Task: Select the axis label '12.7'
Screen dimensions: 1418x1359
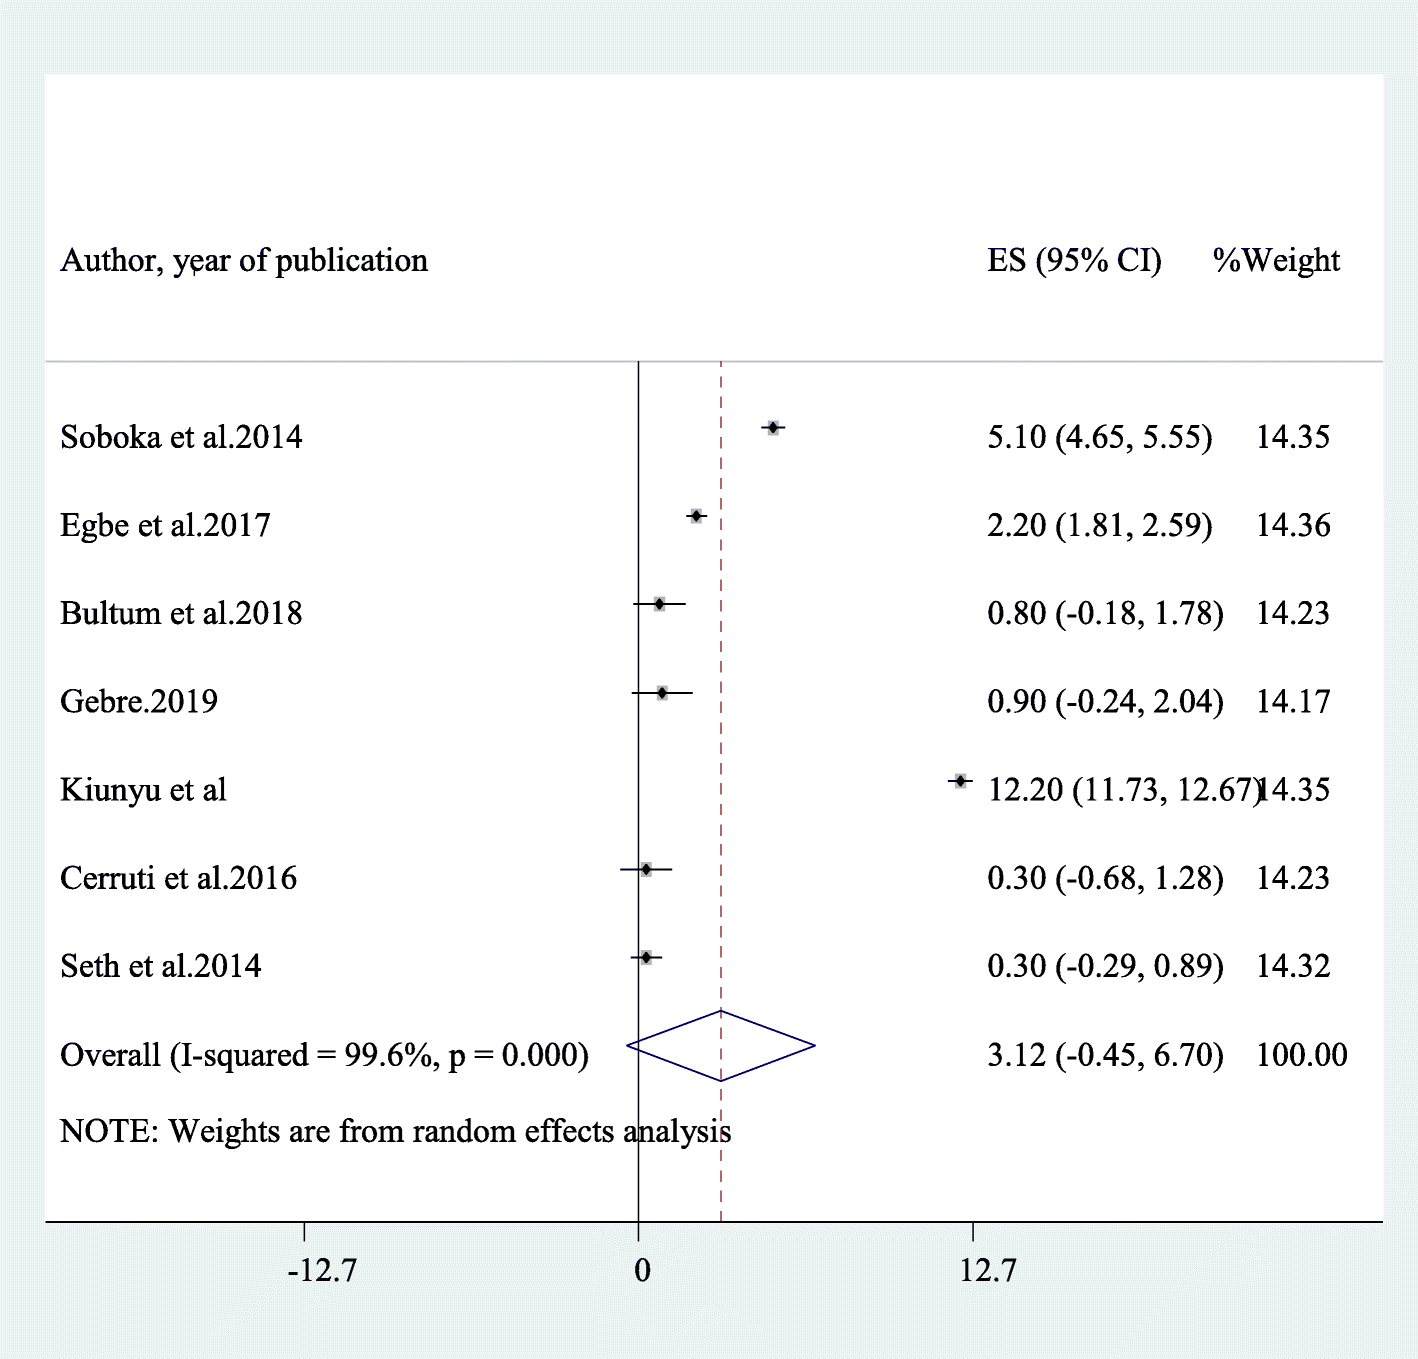Action: point(988,1271)
